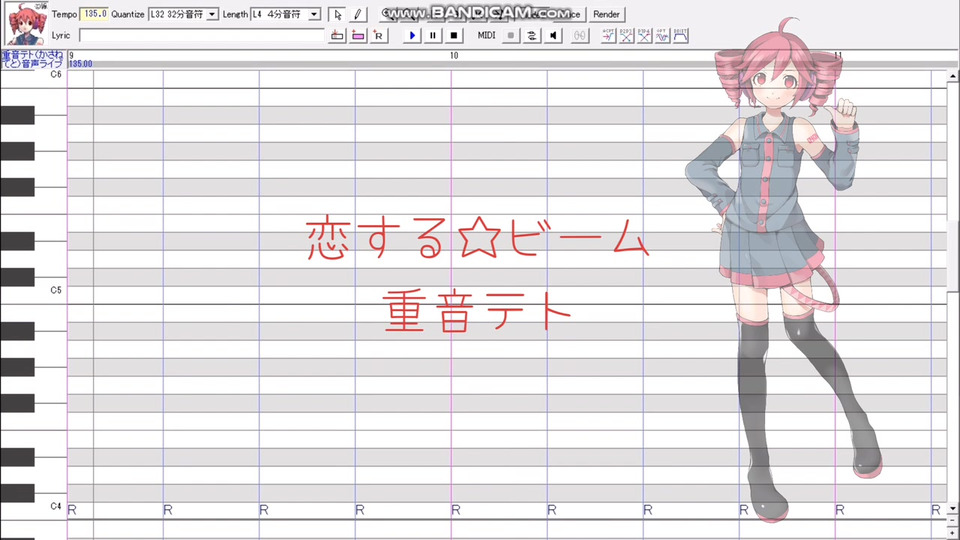The height and width of the screenshot is (540, 960).
Task: Focus the Lyric text field
Action: (x=201, y=36)
